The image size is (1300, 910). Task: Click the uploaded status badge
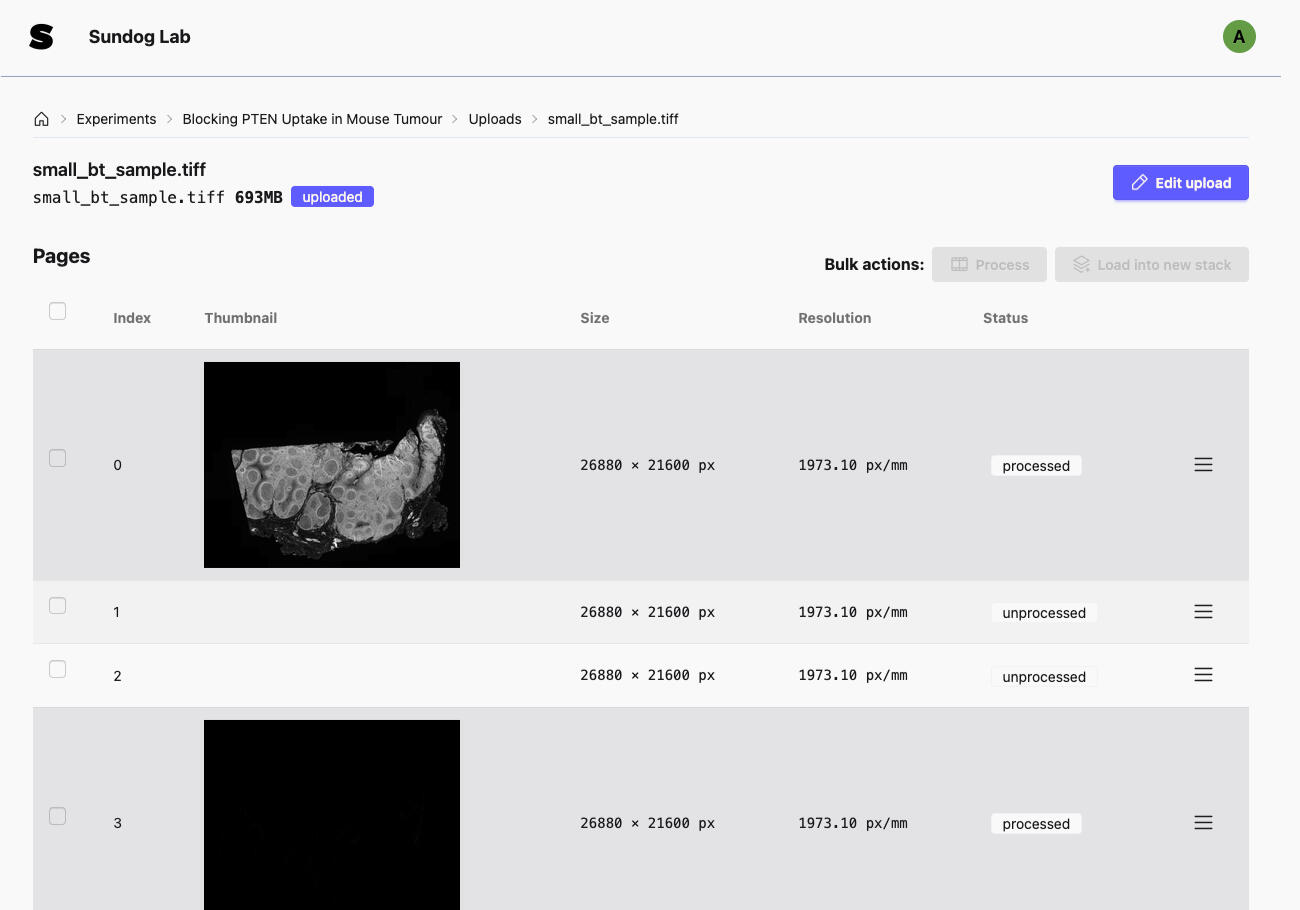click(x=332, y=196)
